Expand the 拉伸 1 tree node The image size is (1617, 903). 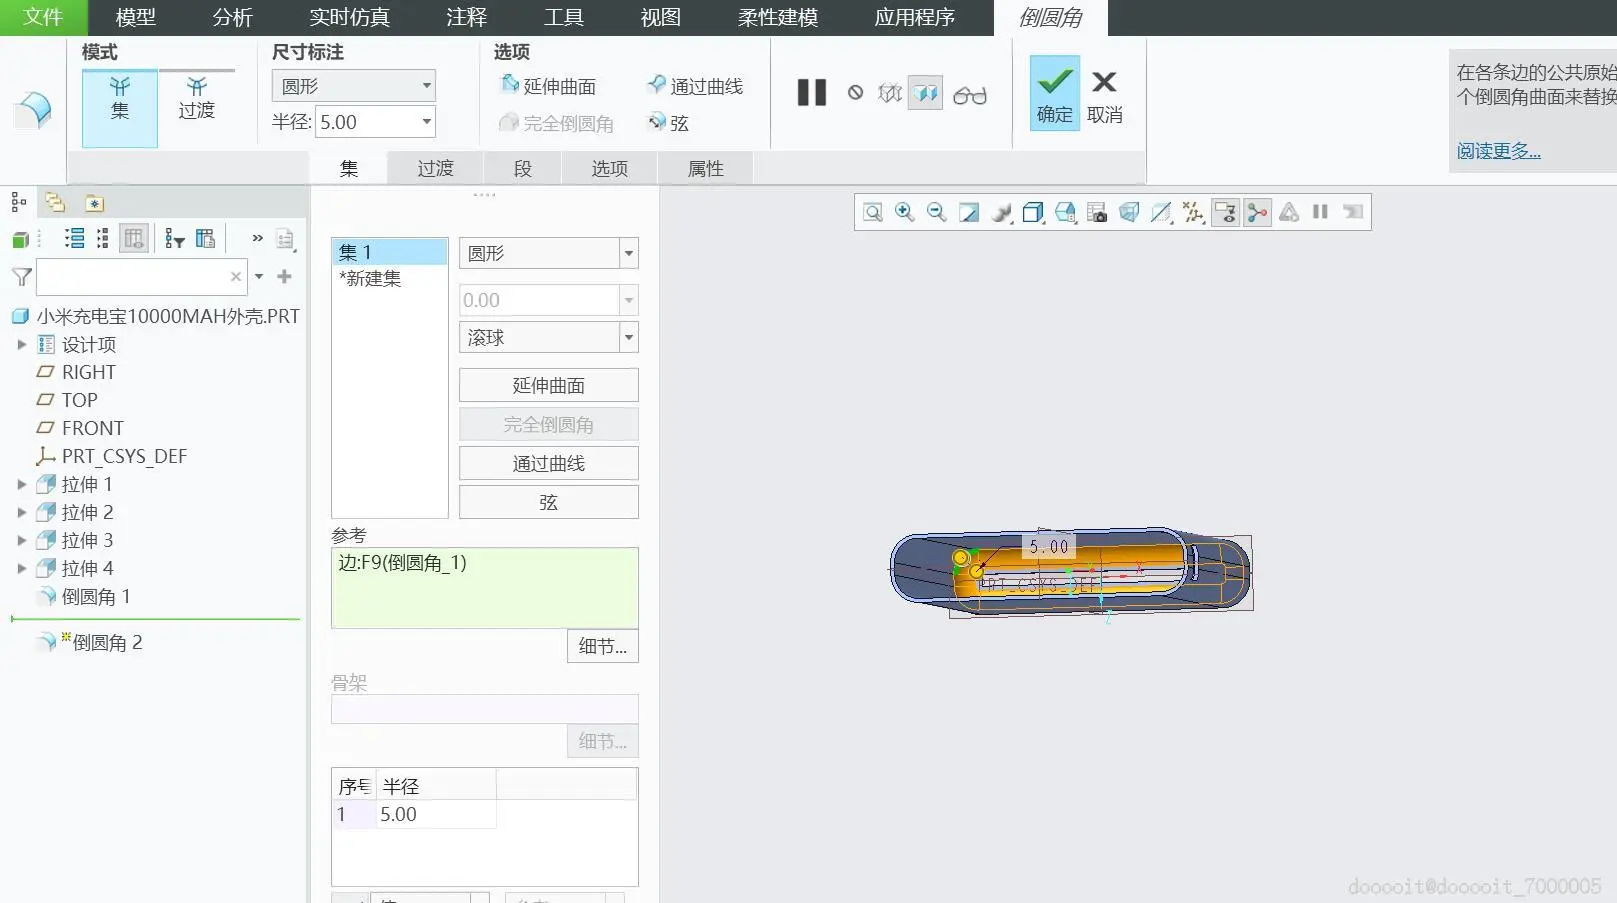pyautogui.click(x=21, y=485)
